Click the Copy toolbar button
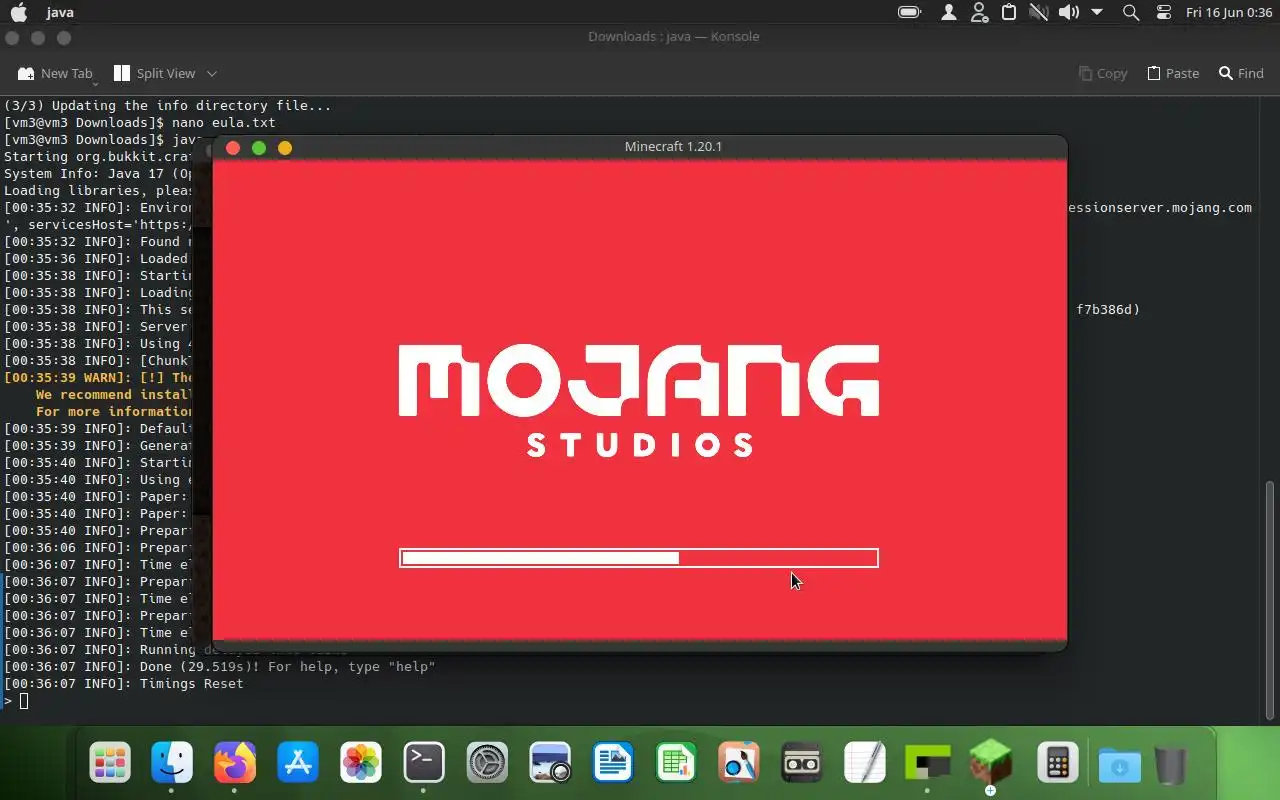Image resolution: width=1280 pixels, height=800 pixels. coord(1103,73)
